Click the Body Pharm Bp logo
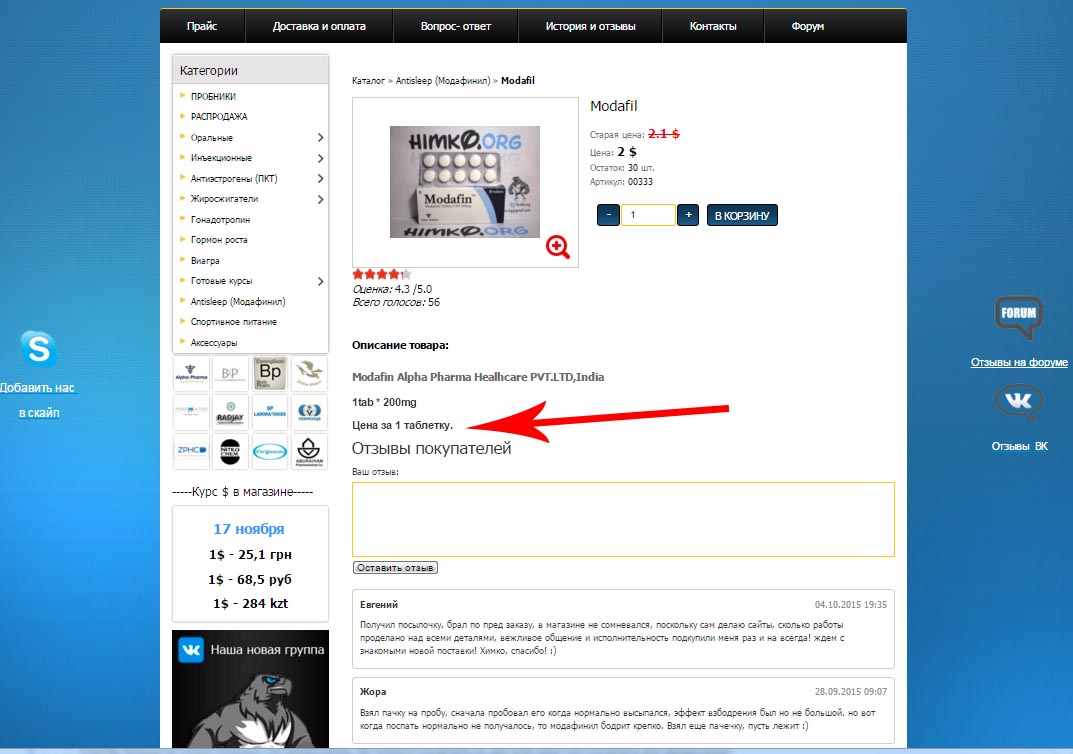This screenshot has width=1073, height=754. 270,374
